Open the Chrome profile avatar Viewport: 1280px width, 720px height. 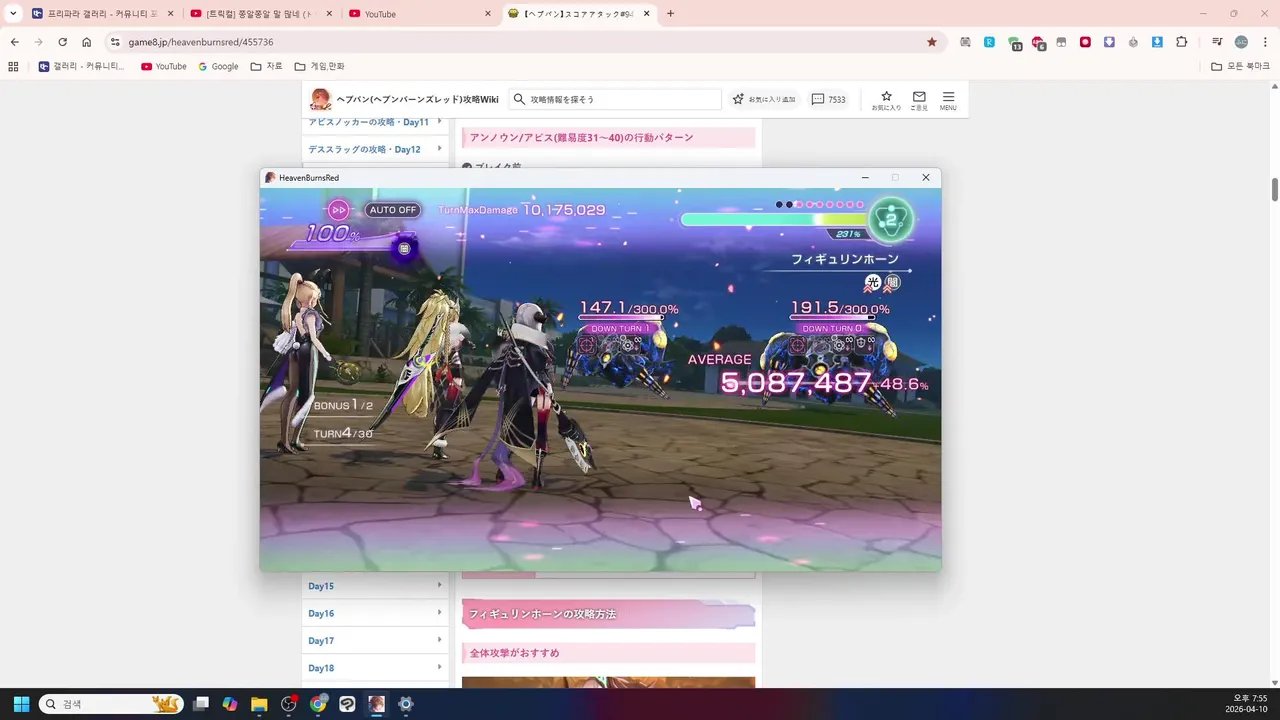(x=1241, y=42)
